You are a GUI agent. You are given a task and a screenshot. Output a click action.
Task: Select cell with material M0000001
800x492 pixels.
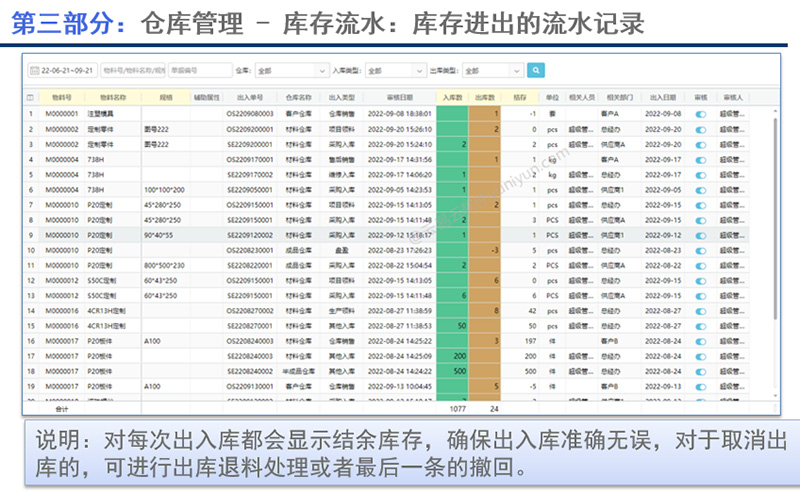[x=62, y=114]
